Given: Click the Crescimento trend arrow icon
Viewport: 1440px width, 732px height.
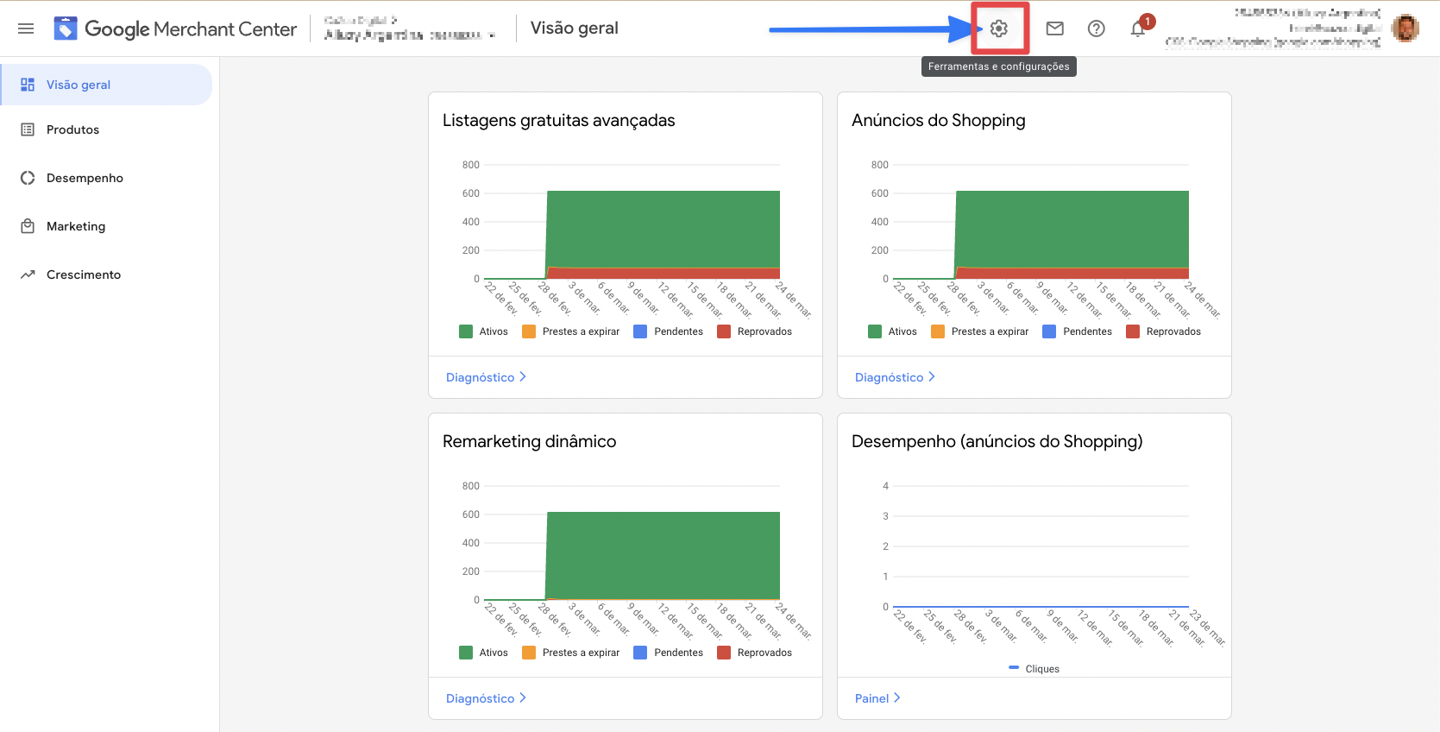Looking at the screenshot, I should point(28,275).
